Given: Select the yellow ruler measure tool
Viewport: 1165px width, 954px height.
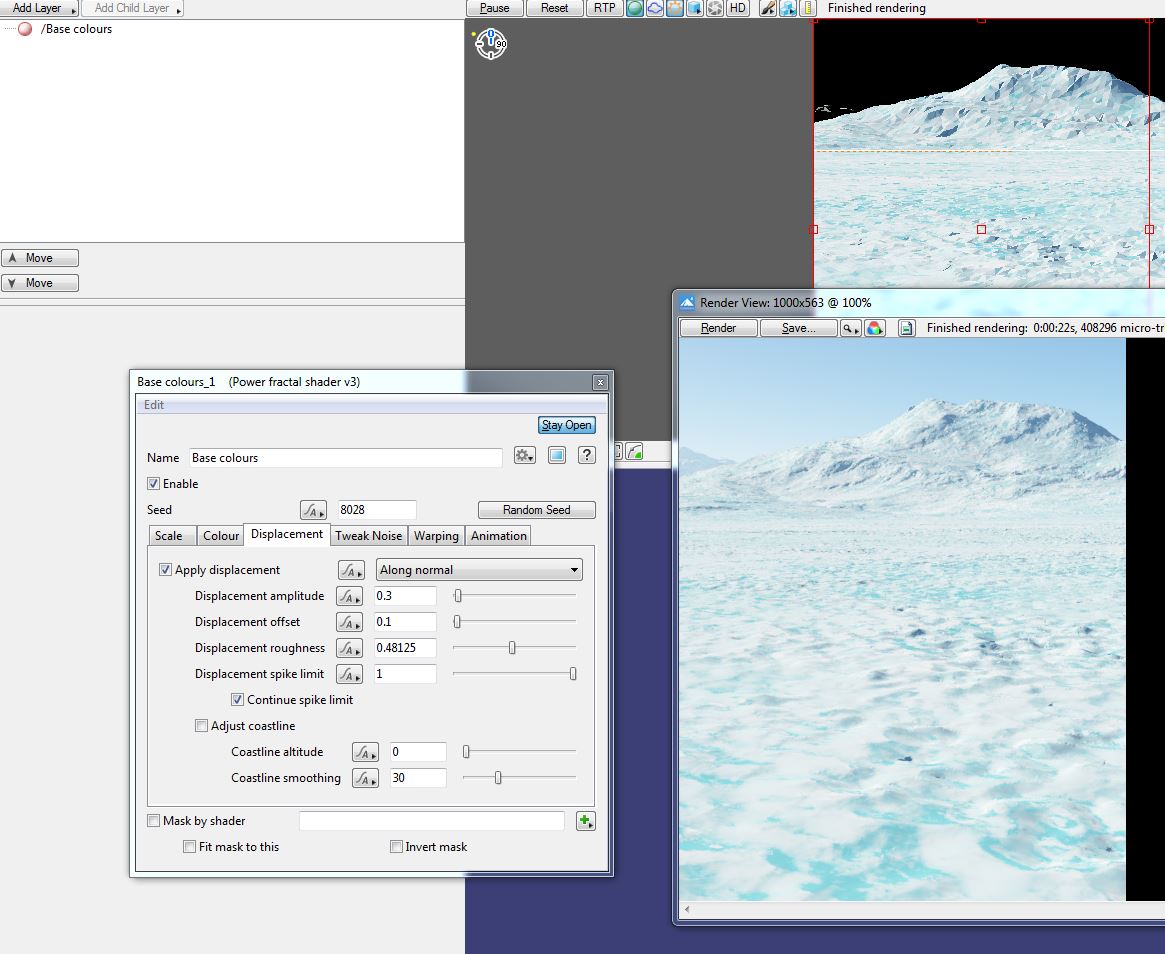Looking at the screenshot, I should point(808,8).
